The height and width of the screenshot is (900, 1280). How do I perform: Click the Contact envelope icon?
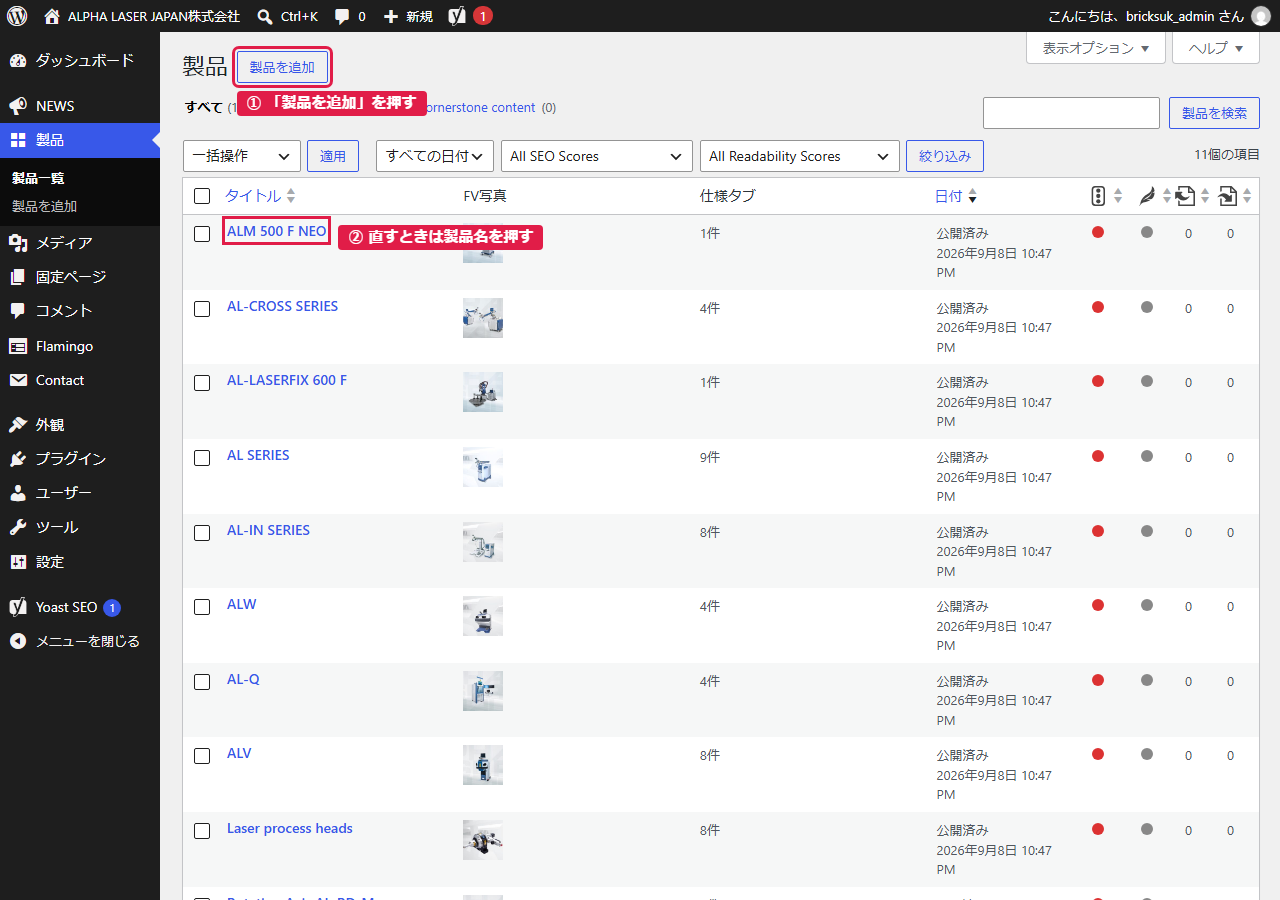point(18,380)
